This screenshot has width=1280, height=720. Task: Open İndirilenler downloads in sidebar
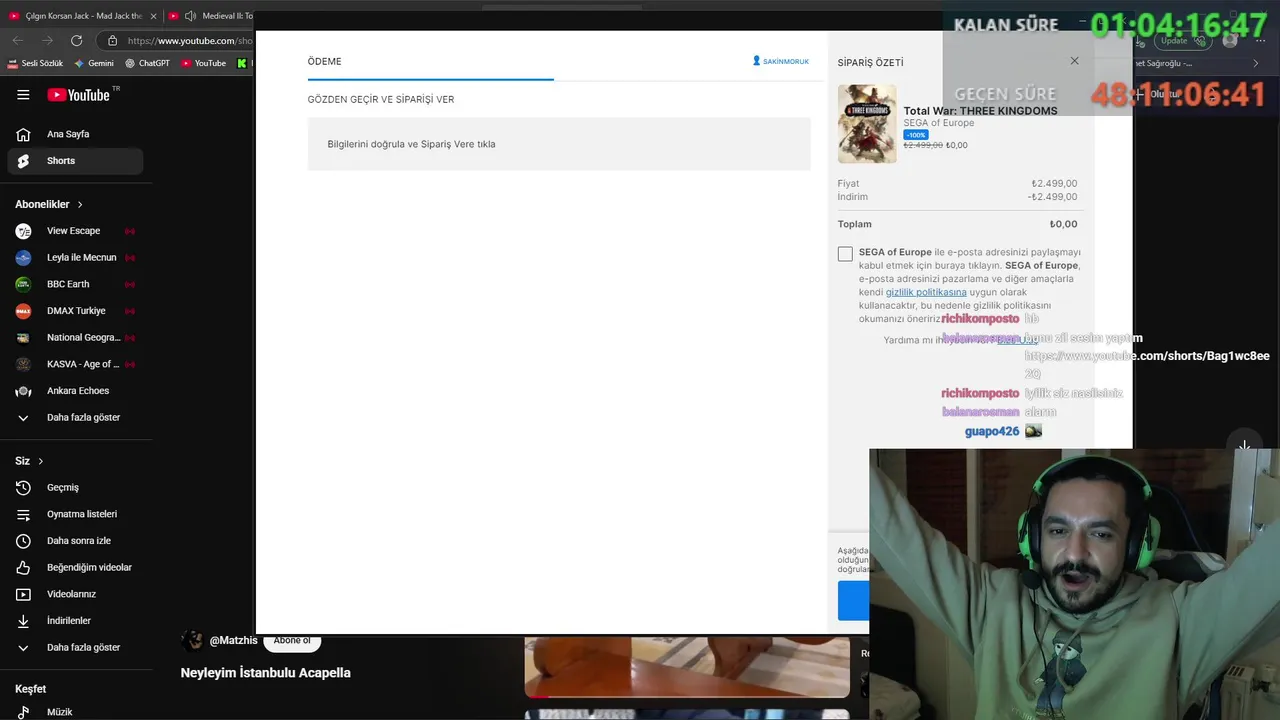tap(75, 621)
